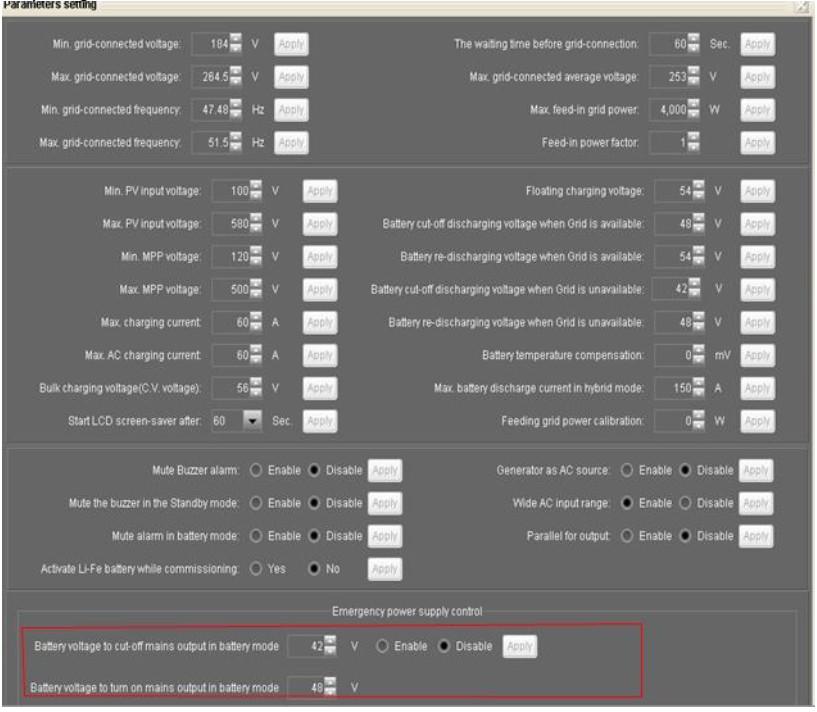
Task: Apply Battery temperature compensation value
Action: point(758,355)
